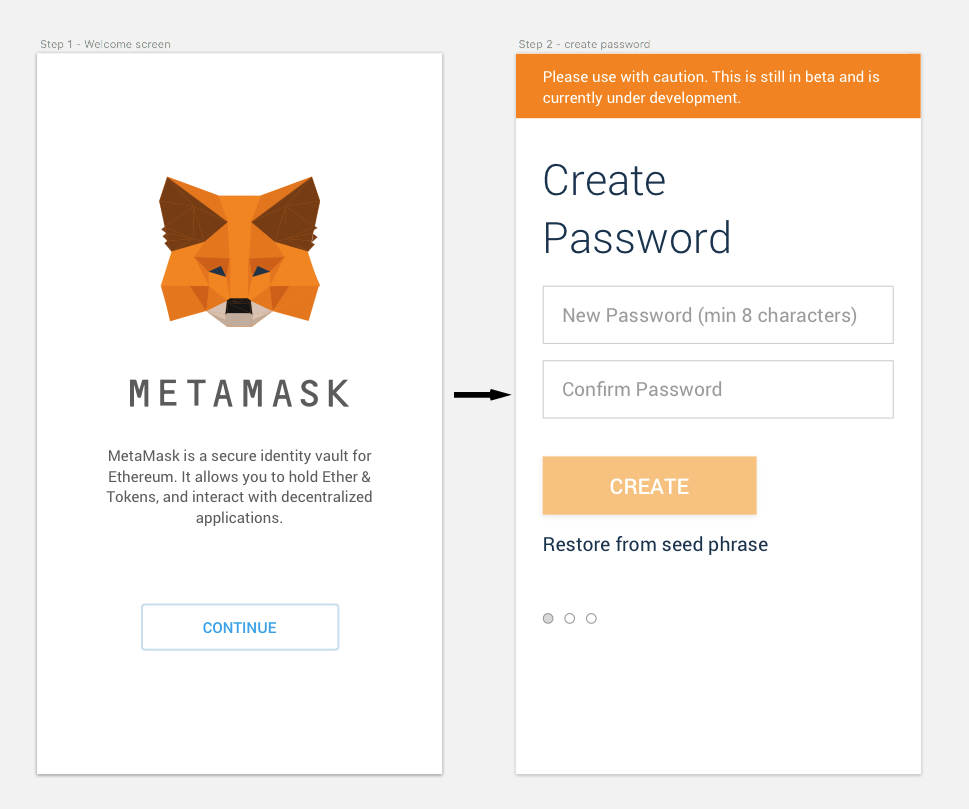
Task: Open Restore from seed phrase
Action: tap(655, 544)
